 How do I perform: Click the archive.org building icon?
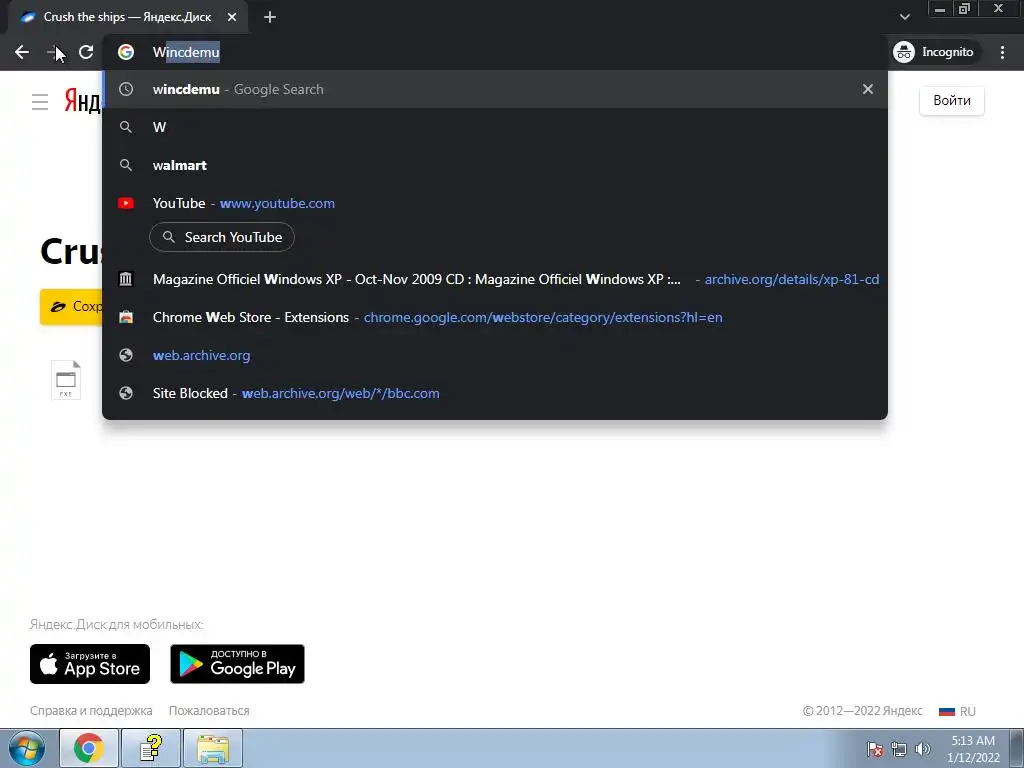[126, 280]
